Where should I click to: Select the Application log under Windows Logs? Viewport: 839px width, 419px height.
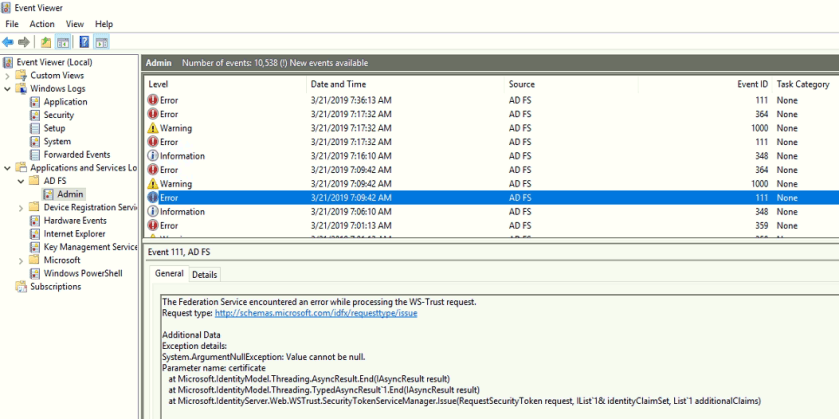[65, 102]
